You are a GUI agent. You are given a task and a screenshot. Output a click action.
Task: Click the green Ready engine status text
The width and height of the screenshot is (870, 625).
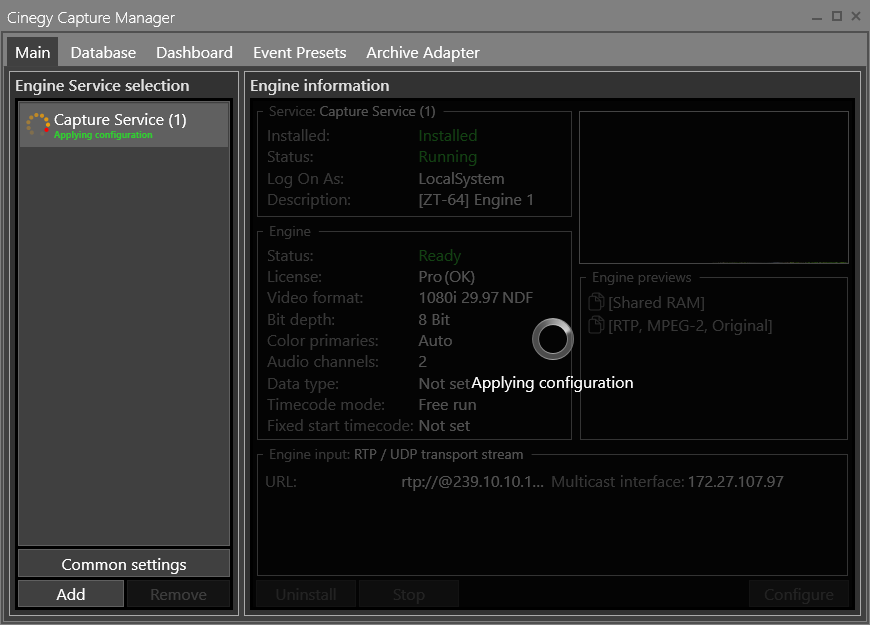pos(439,256)
